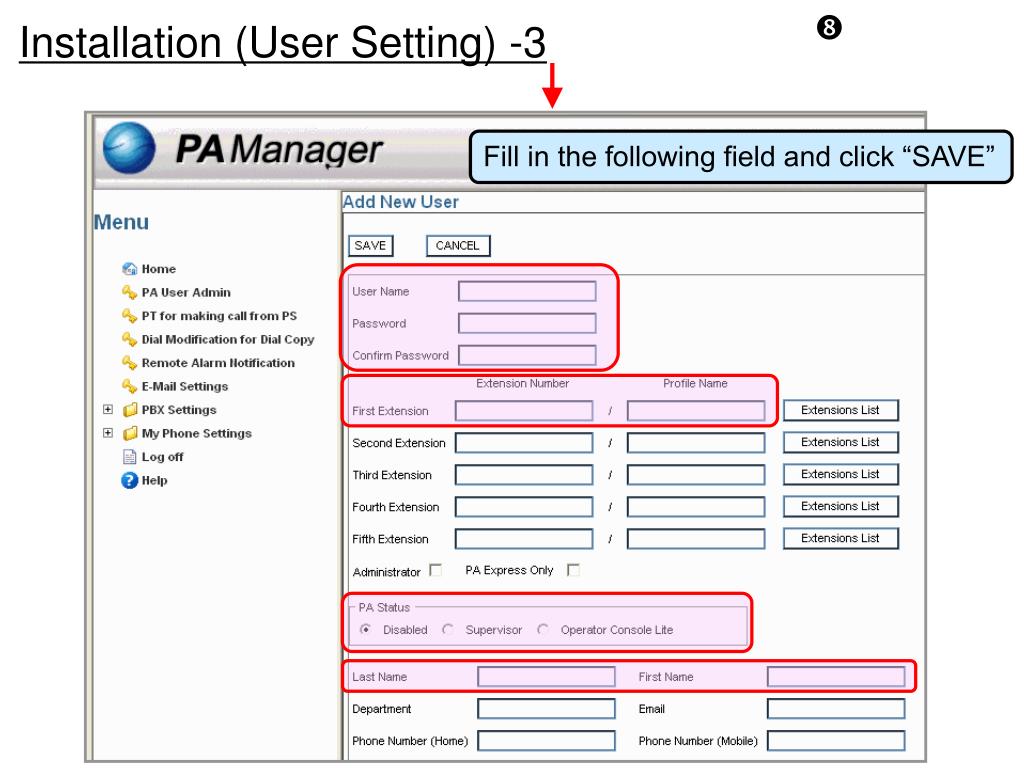Click the Help question mark icon
1024x768 pixels.
coord(129,480)
